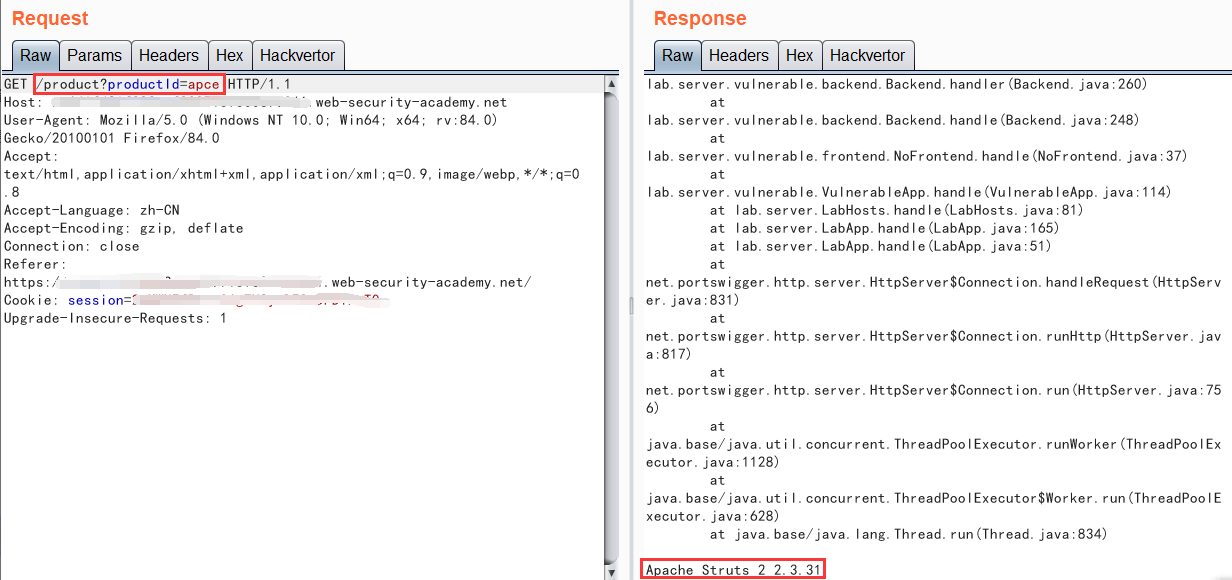Select the Raw tab in Request panel
This screenshot has height=580, width=1232.
tap(36, 56)
